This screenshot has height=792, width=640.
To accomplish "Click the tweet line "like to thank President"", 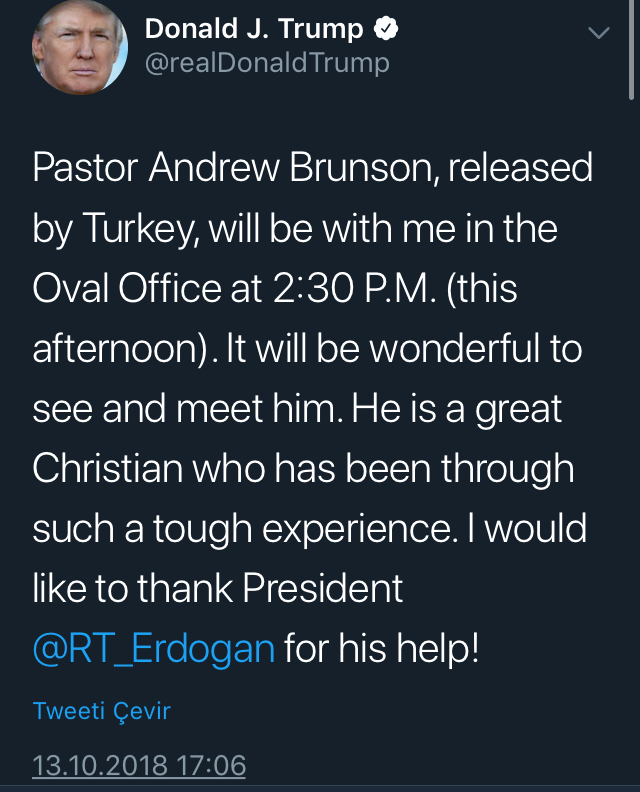I will (218, 589).
